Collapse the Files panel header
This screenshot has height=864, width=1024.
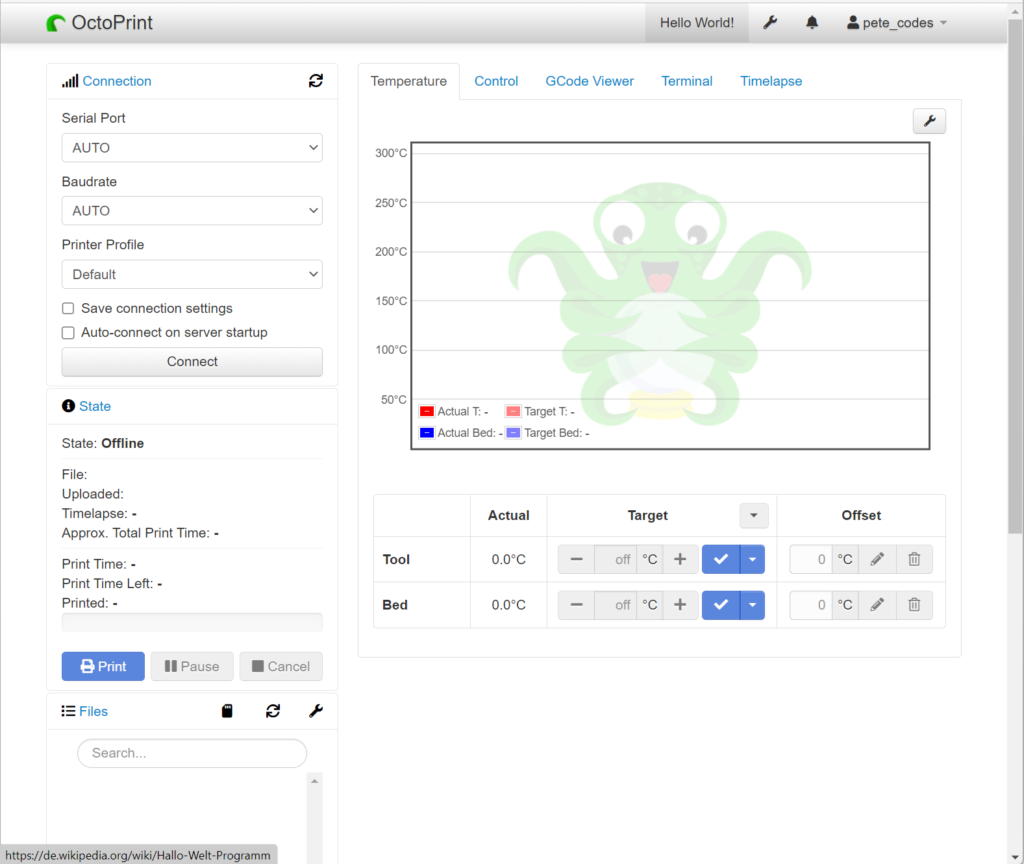(93, 711)
